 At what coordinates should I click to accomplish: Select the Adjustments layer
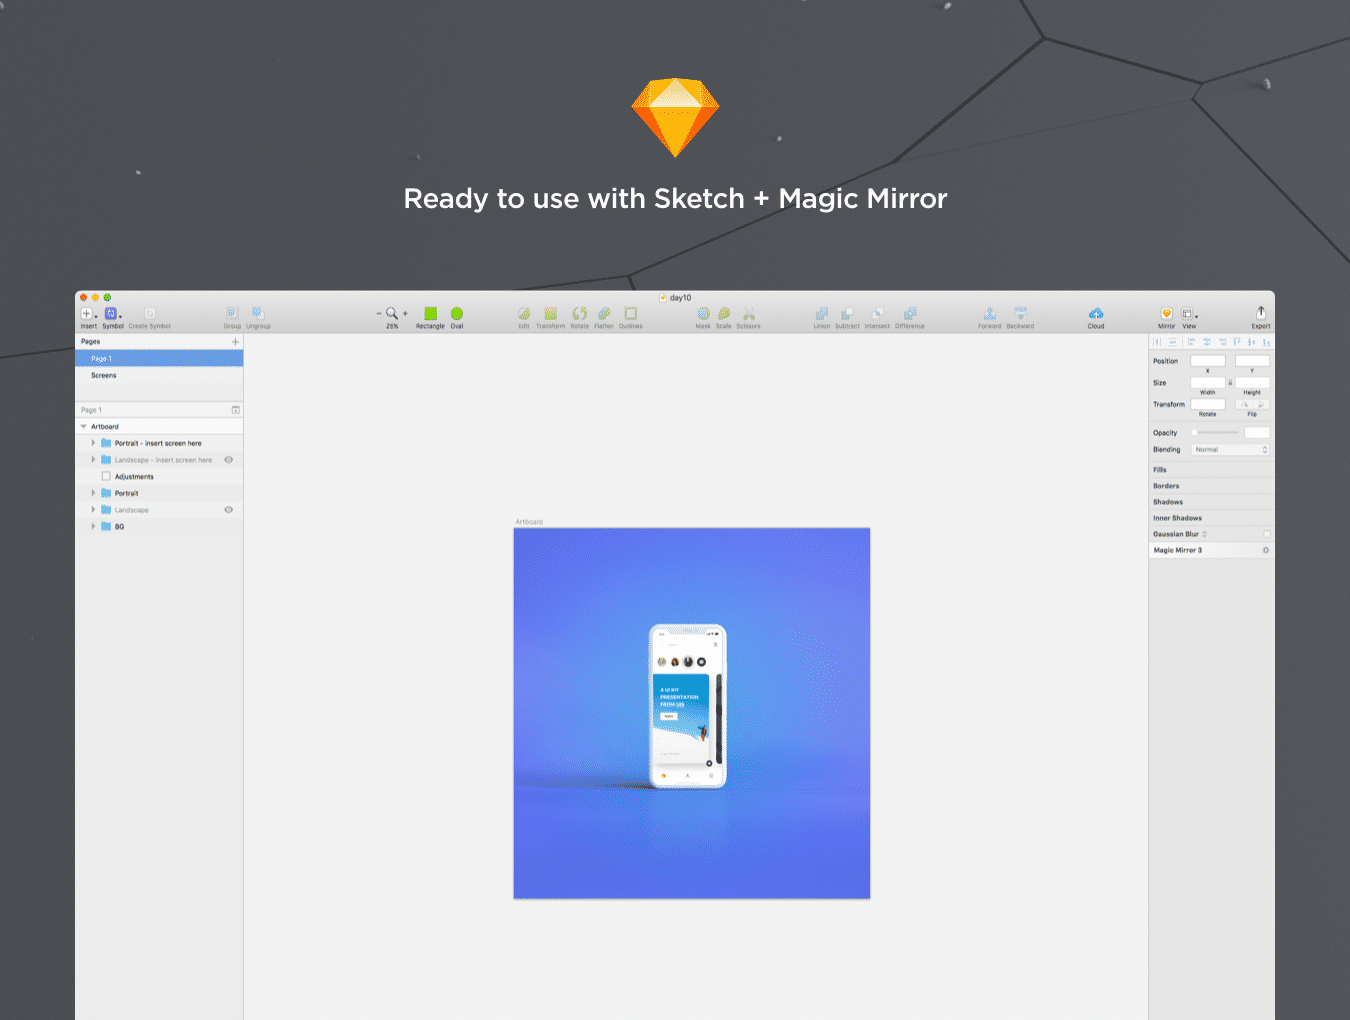[134, 477]
